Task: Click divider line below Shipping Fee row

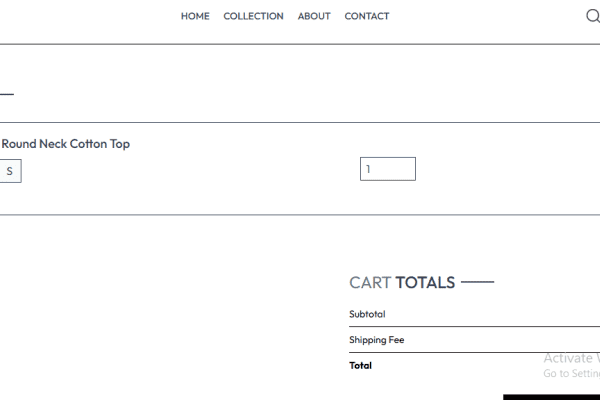Action: point(474,353)
